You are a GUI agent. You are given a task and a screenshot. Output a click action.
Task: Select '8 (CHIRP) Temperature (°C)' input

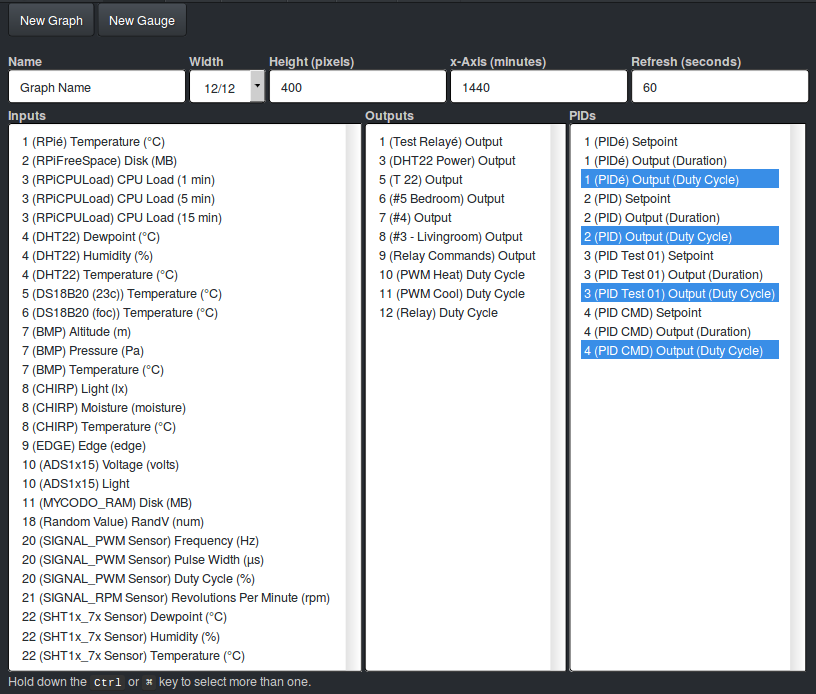pyautogui.click(x=177, y=427)
